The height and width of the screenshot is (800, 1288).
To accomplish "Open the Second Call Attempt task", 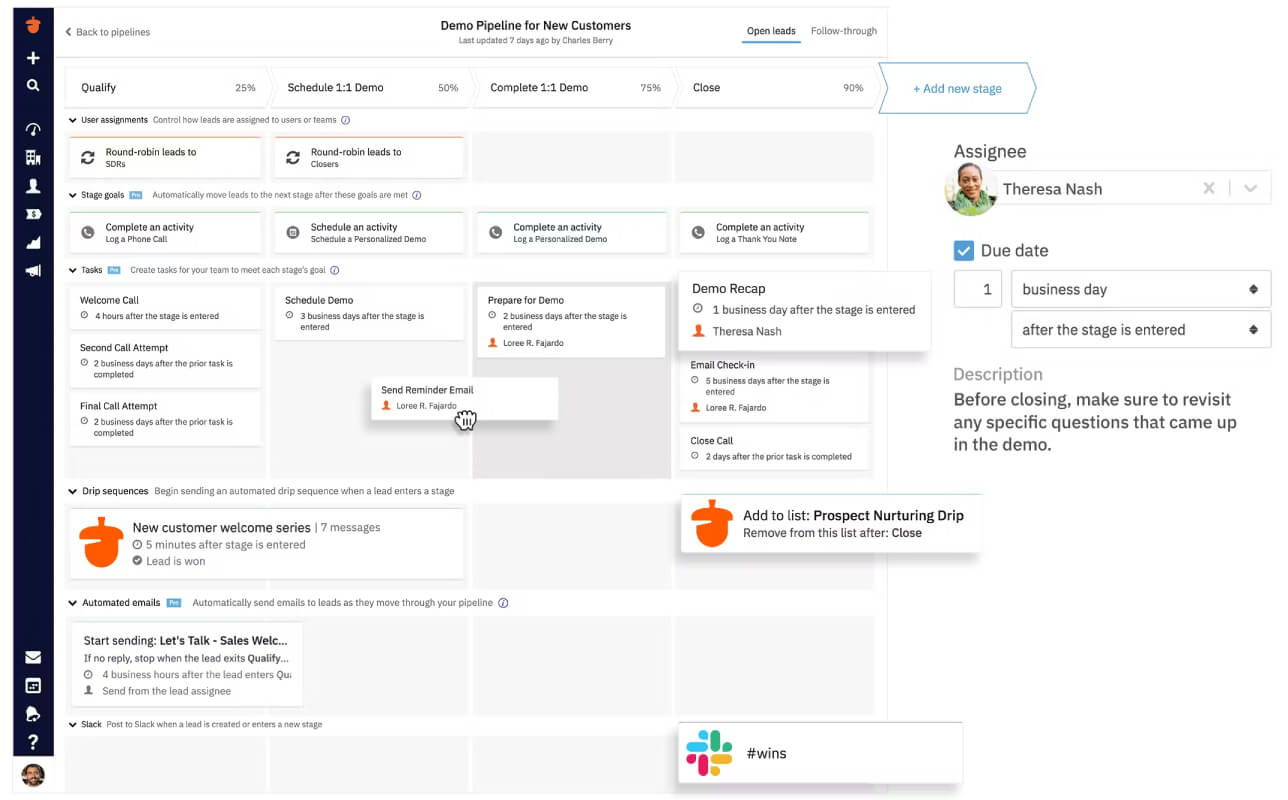I will click(x=165, y=360).
